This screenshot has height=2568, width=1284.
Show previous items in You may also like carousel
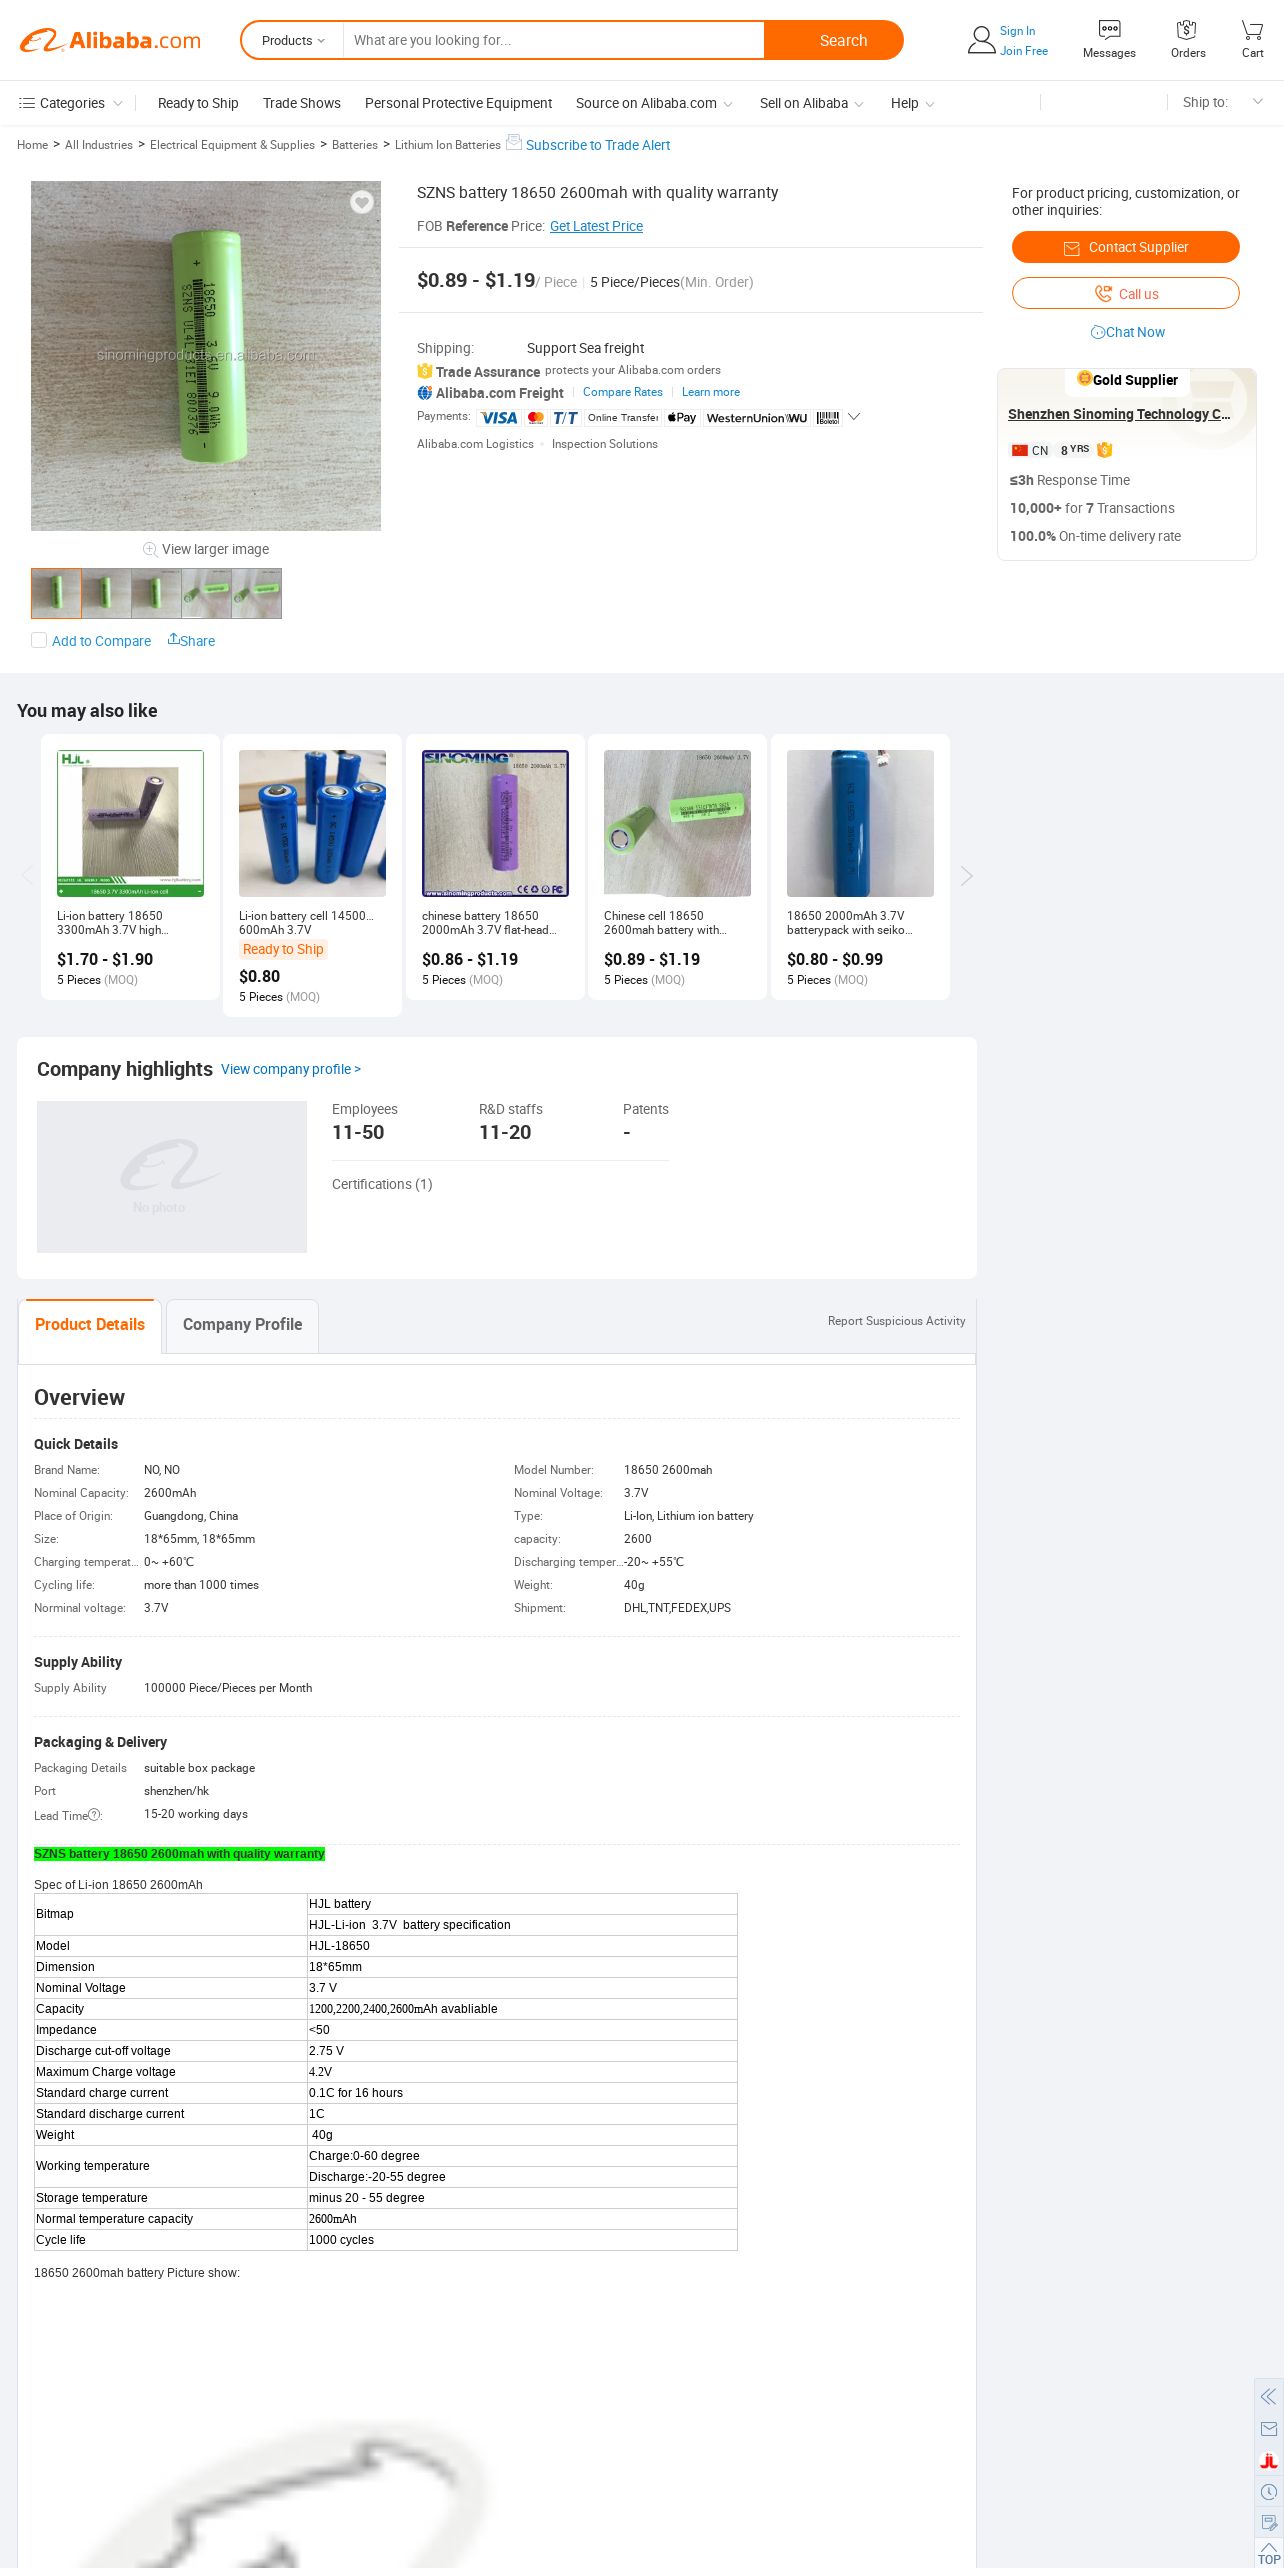[x=27, y=876]
